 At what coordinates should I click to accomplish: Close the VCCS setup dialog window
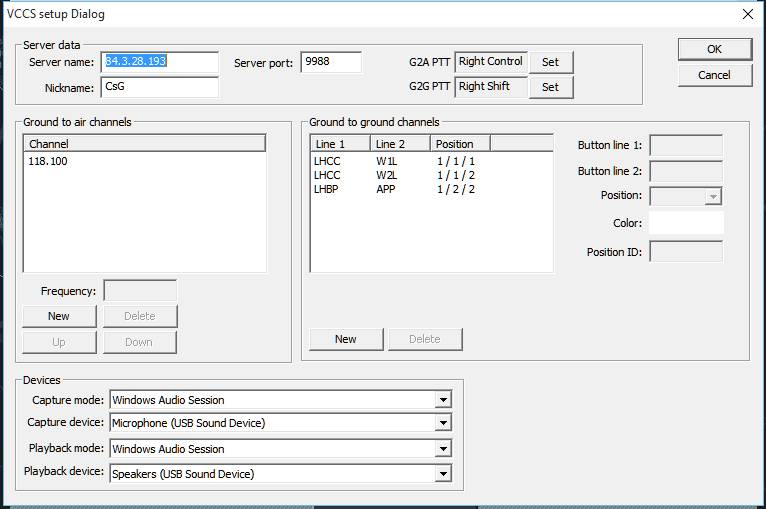[x=747, y=14]
